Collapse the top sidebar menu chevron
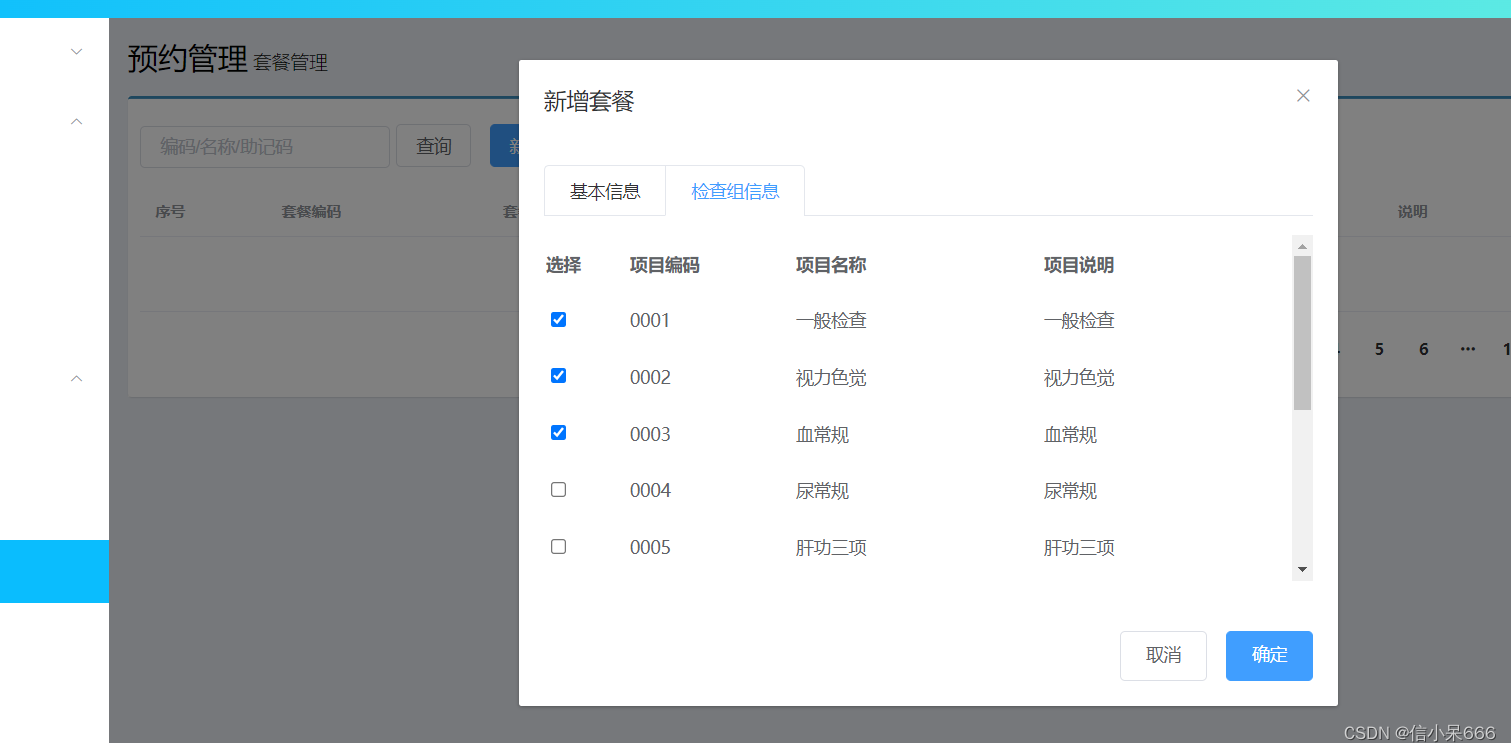The image size is (1511, 752). click(x=76, y=50)
